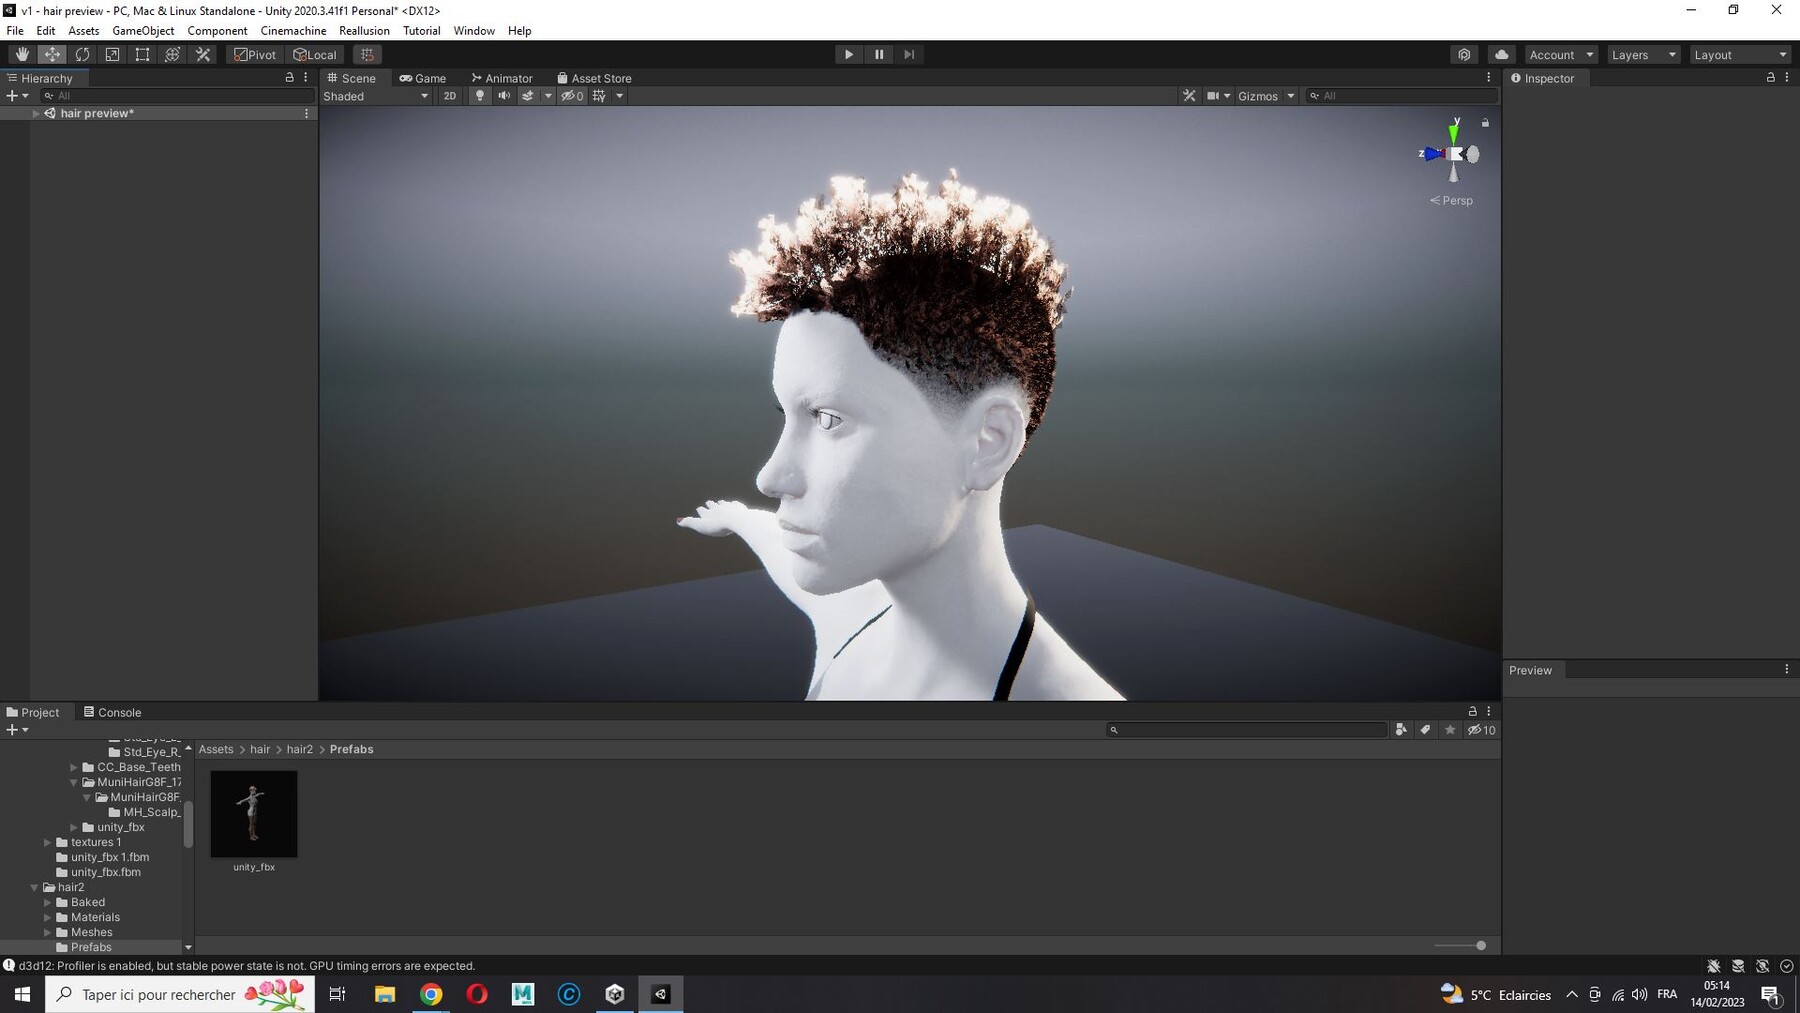Viewport: 1800px width, 1013px height.
Task: Toggle scene audio
Action: click(504, 96)
